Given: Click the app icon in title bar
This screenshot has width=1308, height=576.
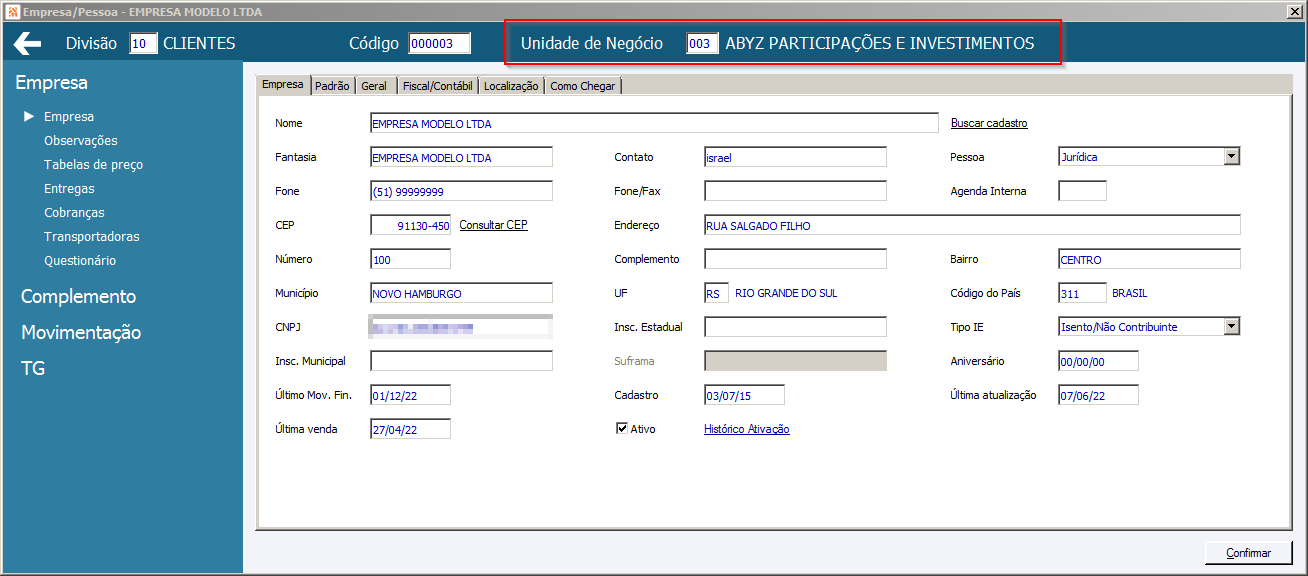Looking at the screenshot, I should point(12,11).
